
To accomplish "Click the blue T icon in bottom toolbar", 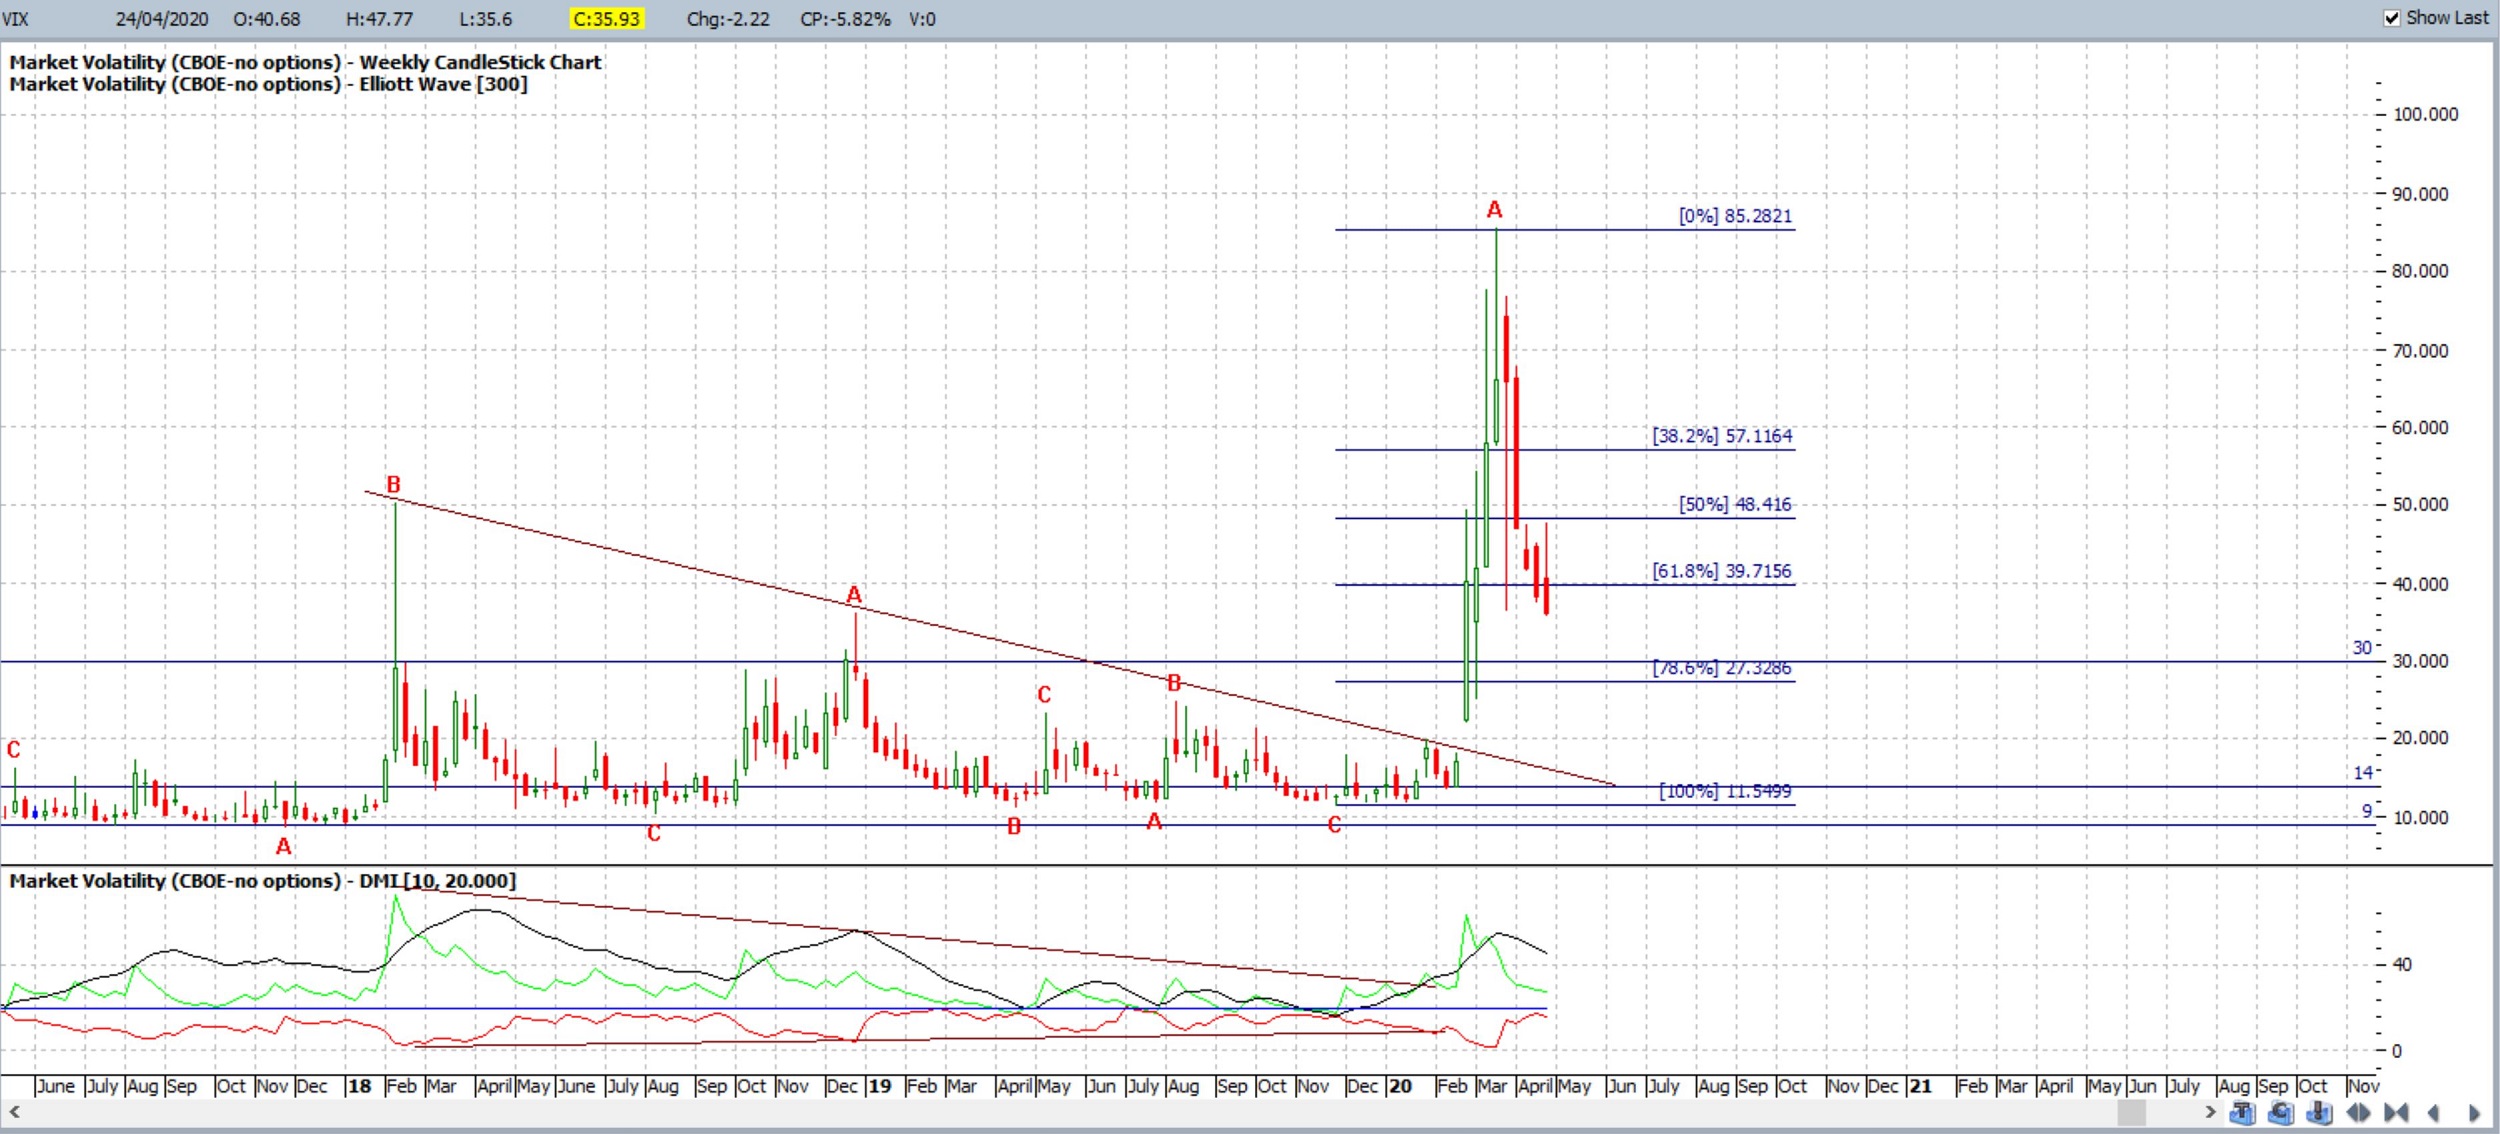I will coord(2241,1112).
